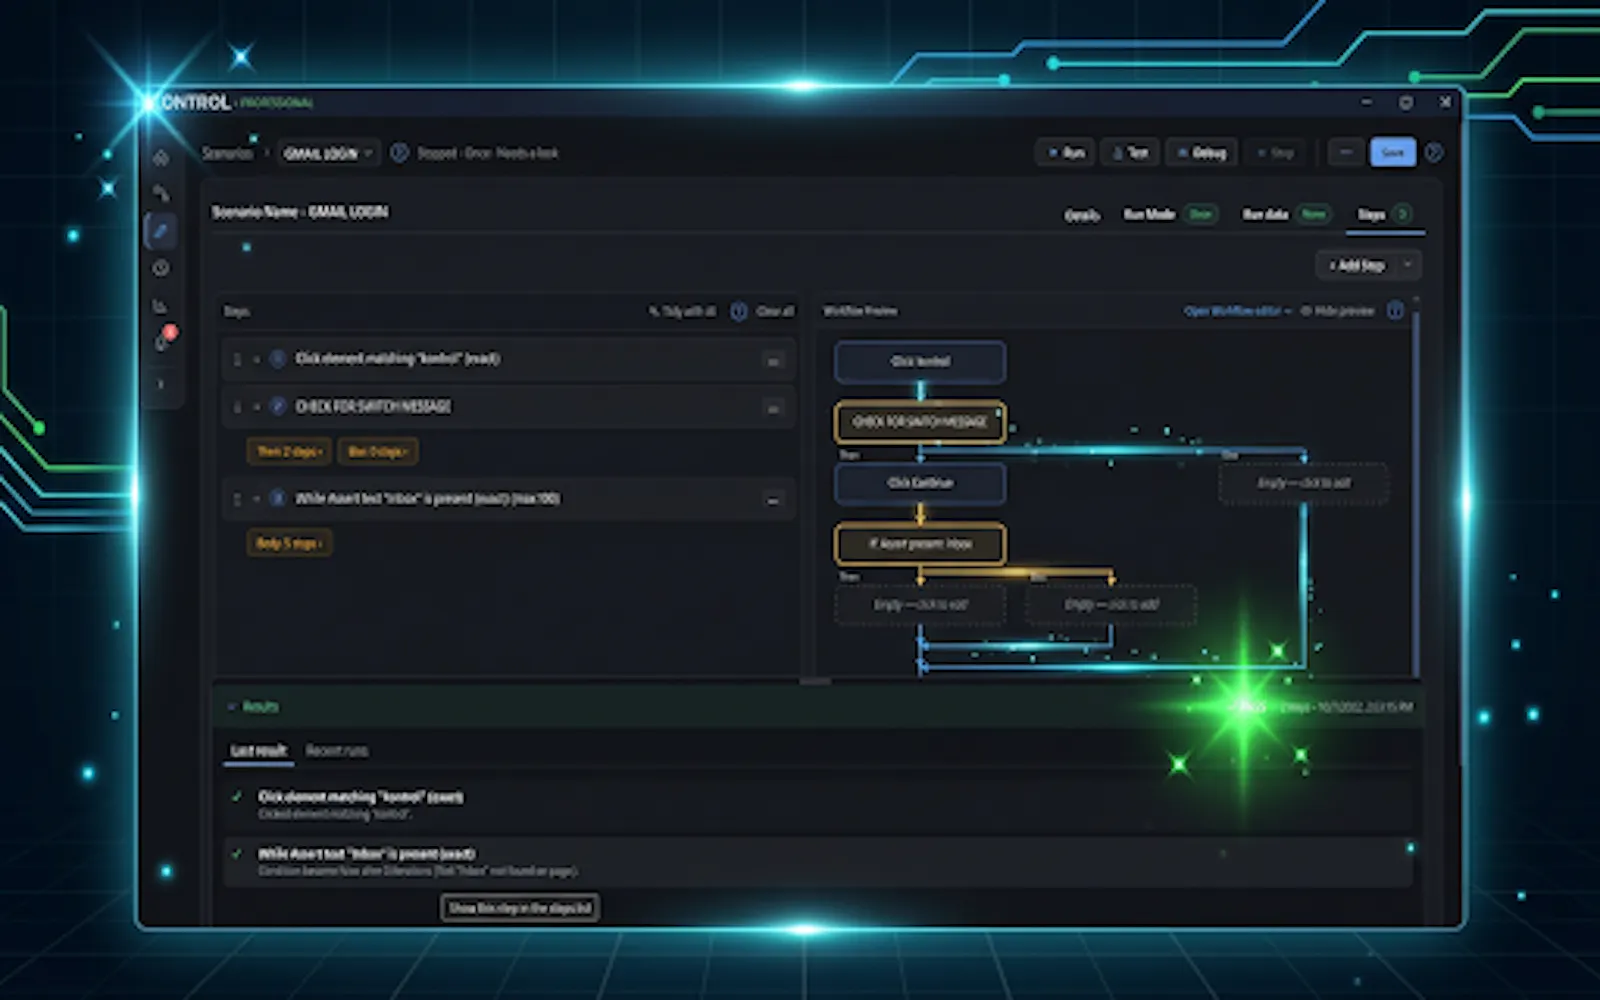Click the info icon beside Clear all
1600x1000 pixels.
(739, 312)
